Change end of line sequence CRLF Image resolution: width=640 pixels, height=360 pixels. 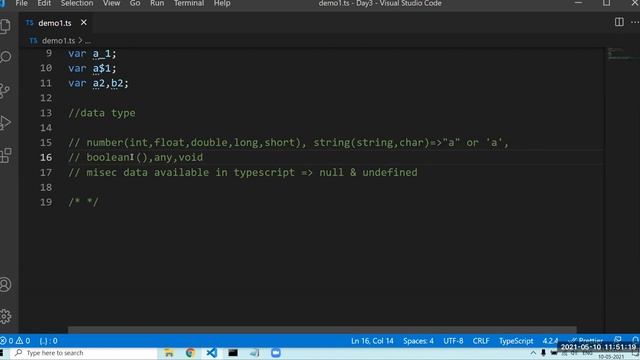481,341
